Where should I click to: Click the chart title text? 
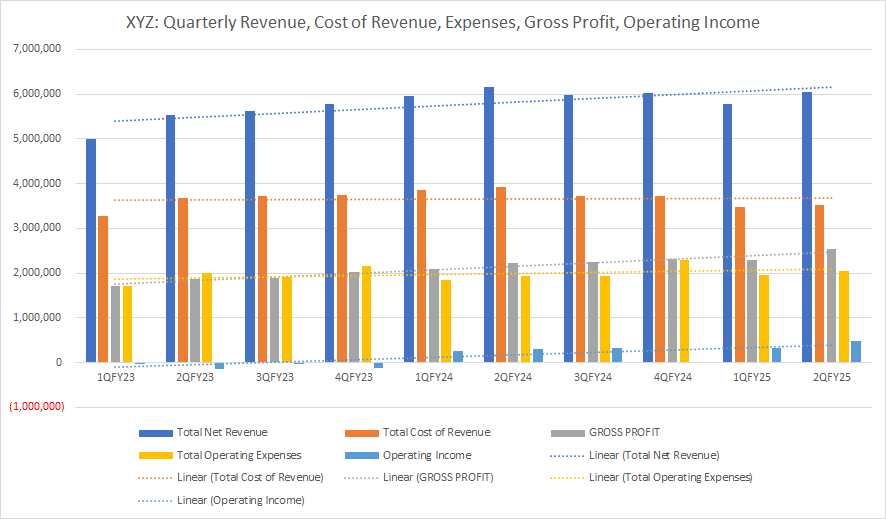442,22
